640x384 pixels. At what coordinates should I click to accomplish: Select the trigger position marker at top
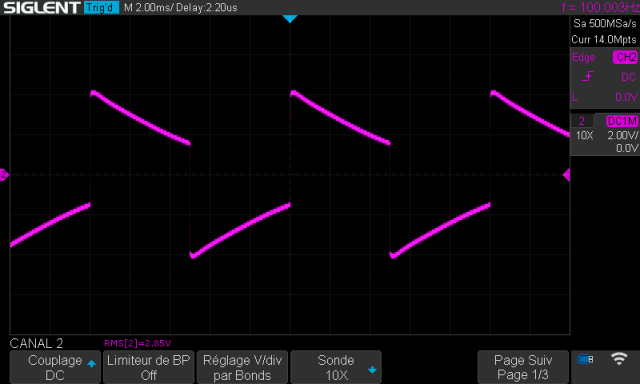point(290,19)
